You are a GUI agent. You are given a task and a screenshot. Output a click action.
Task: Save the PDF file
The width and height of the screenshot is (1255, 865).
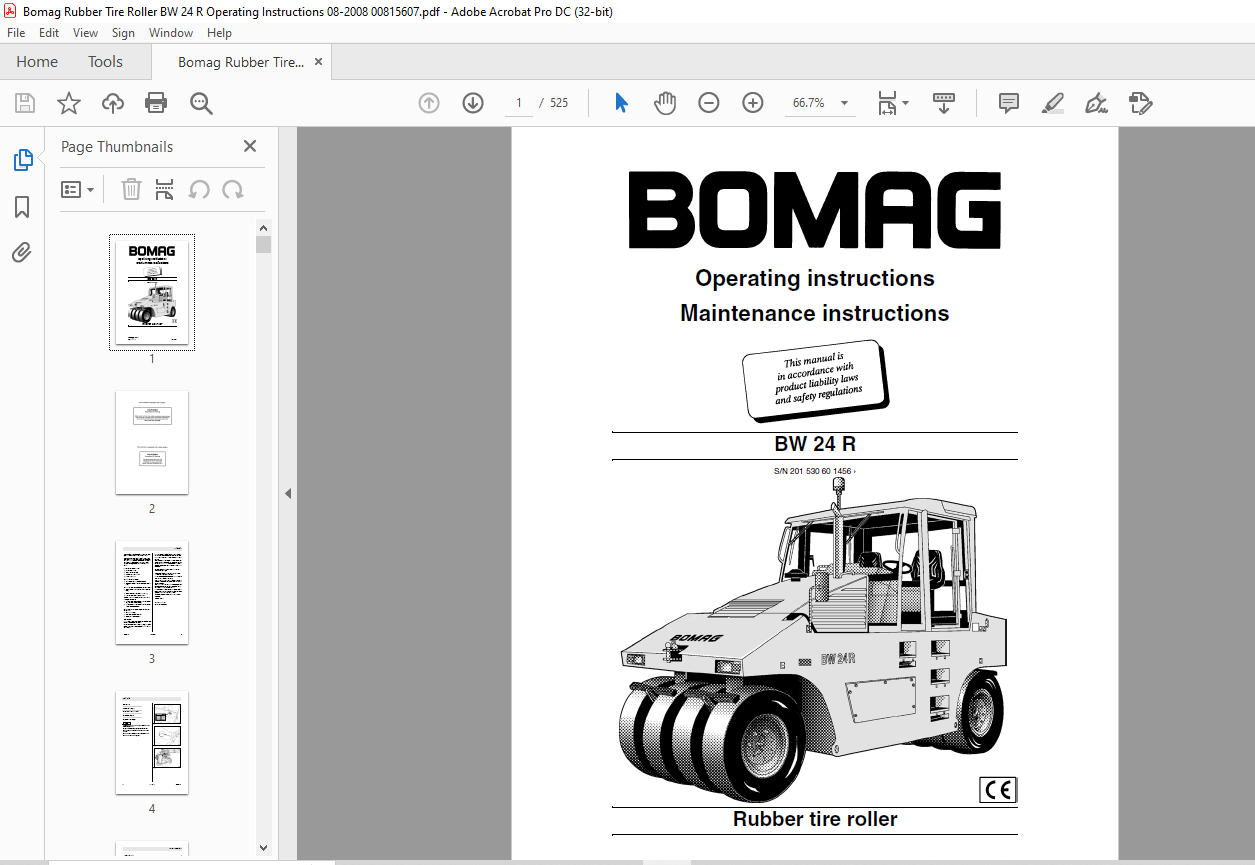point(25,103)
